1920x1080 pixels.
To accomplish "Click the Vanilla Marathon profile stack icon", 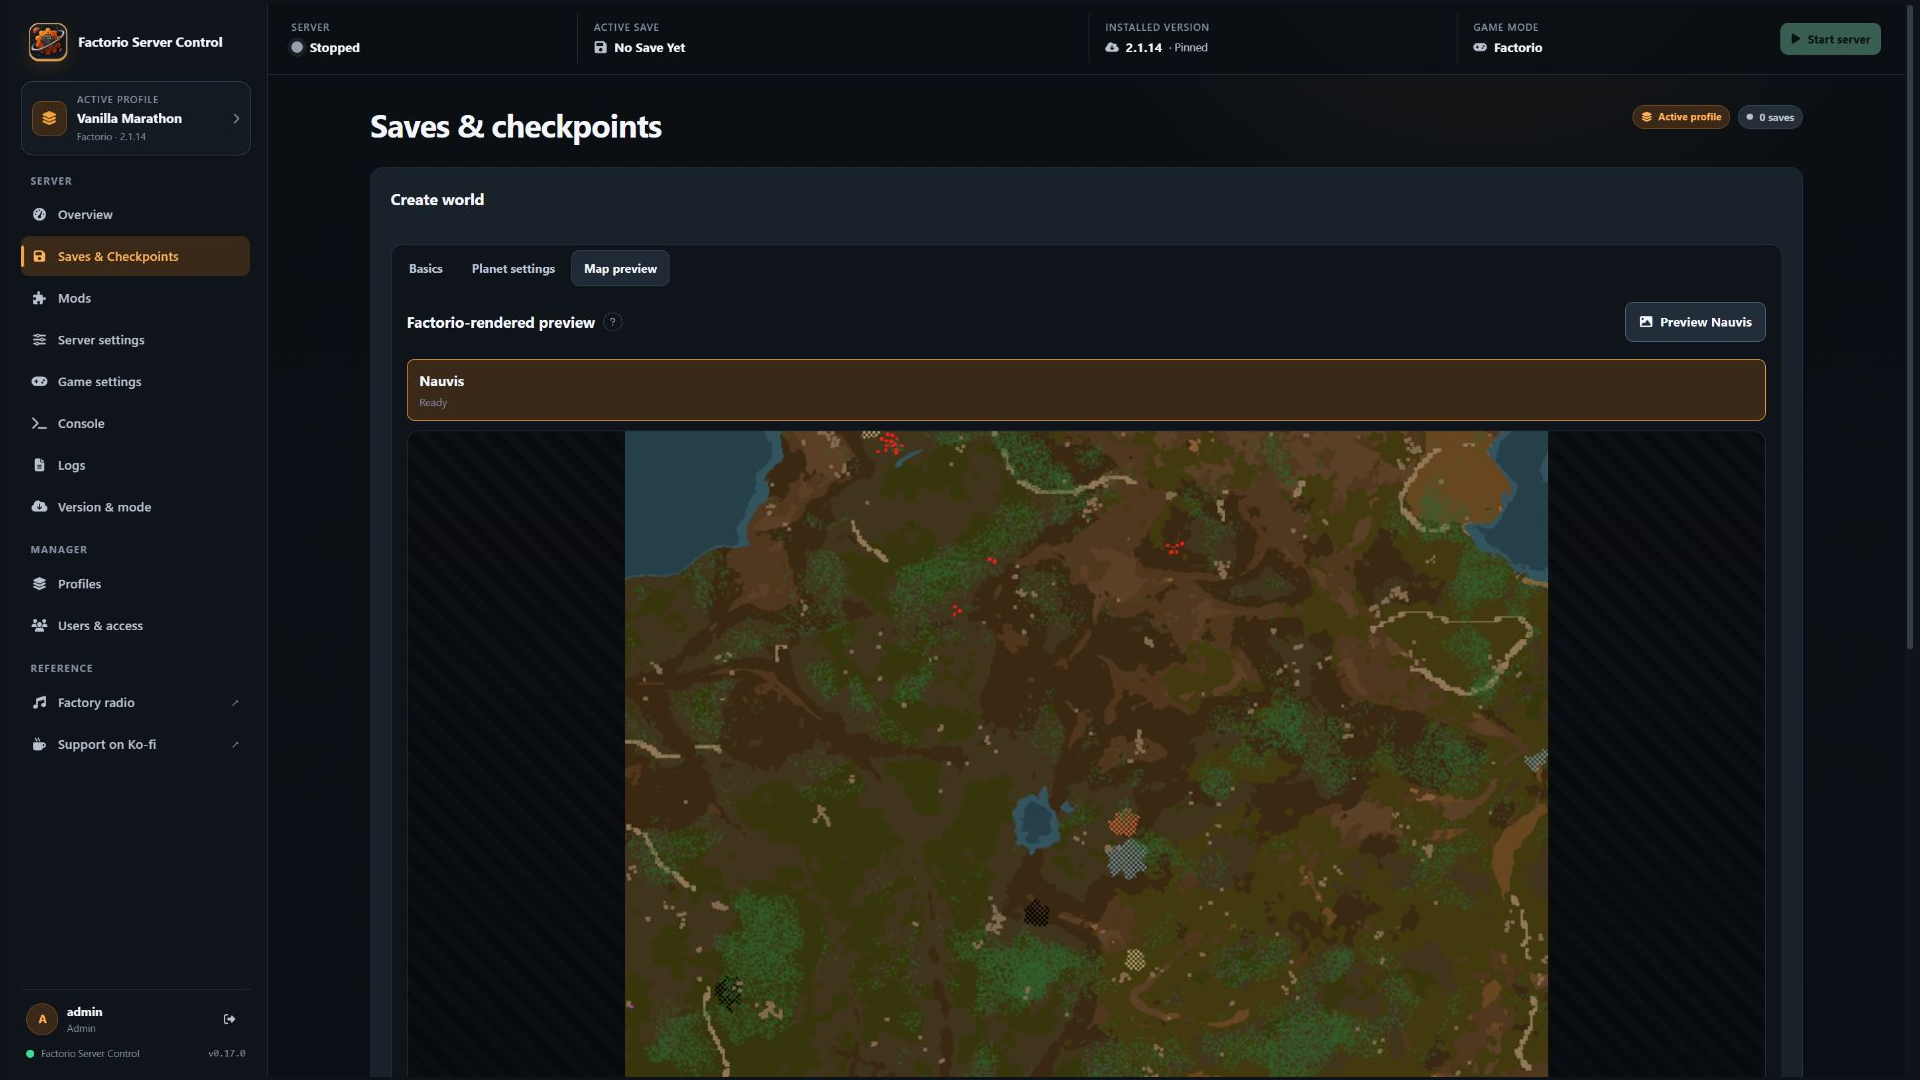I will click(x=49, y=118).
